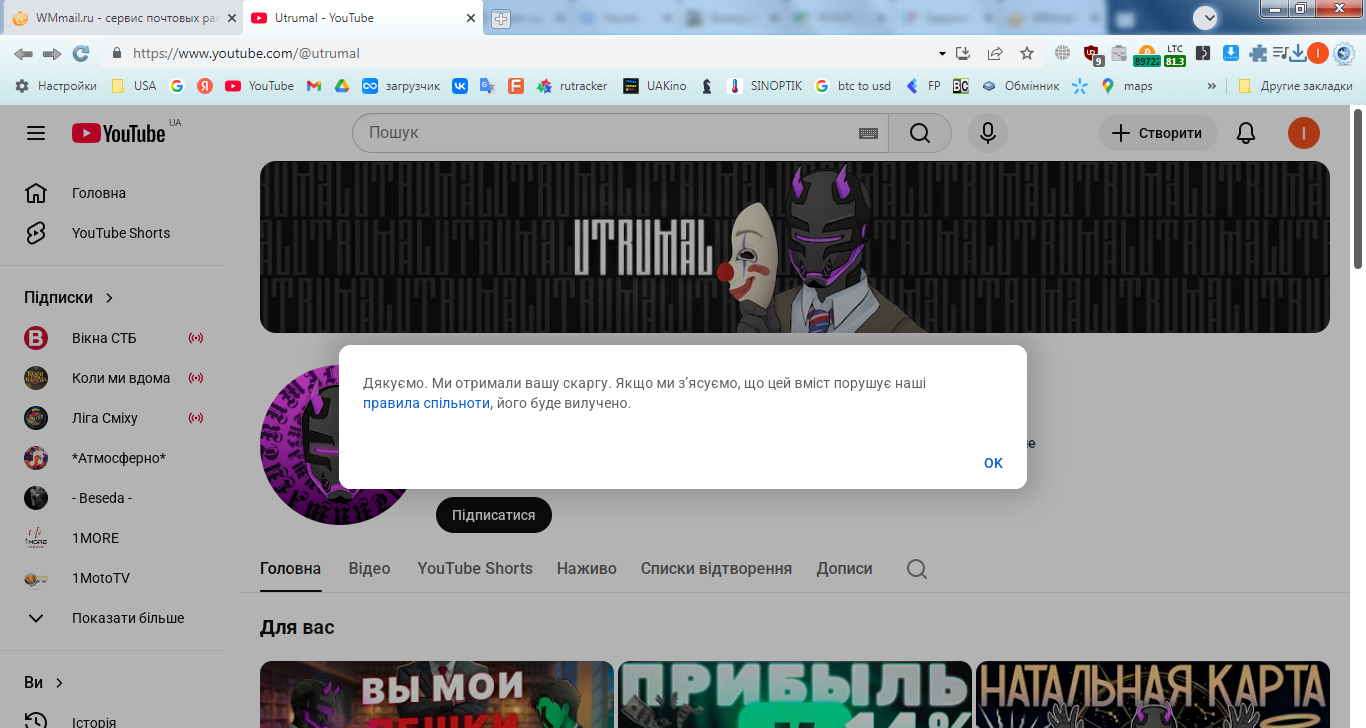
Task: Go forward in browser history
Action: (52, 53)
